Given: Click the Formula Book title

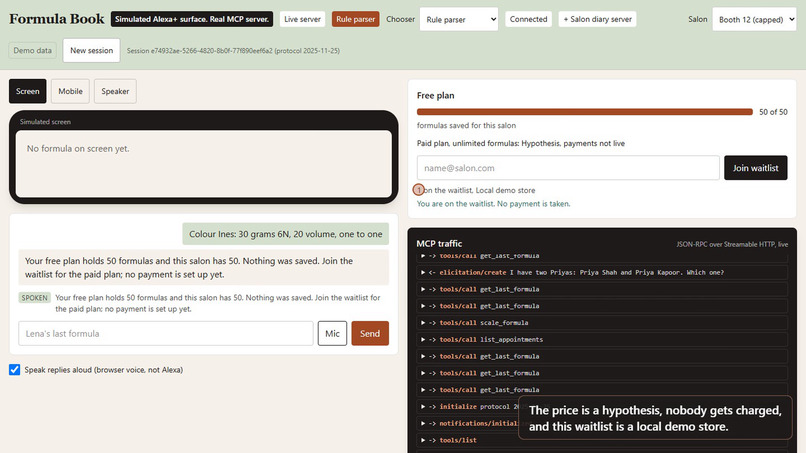Looking at the screenshot, I should point(57,19).
